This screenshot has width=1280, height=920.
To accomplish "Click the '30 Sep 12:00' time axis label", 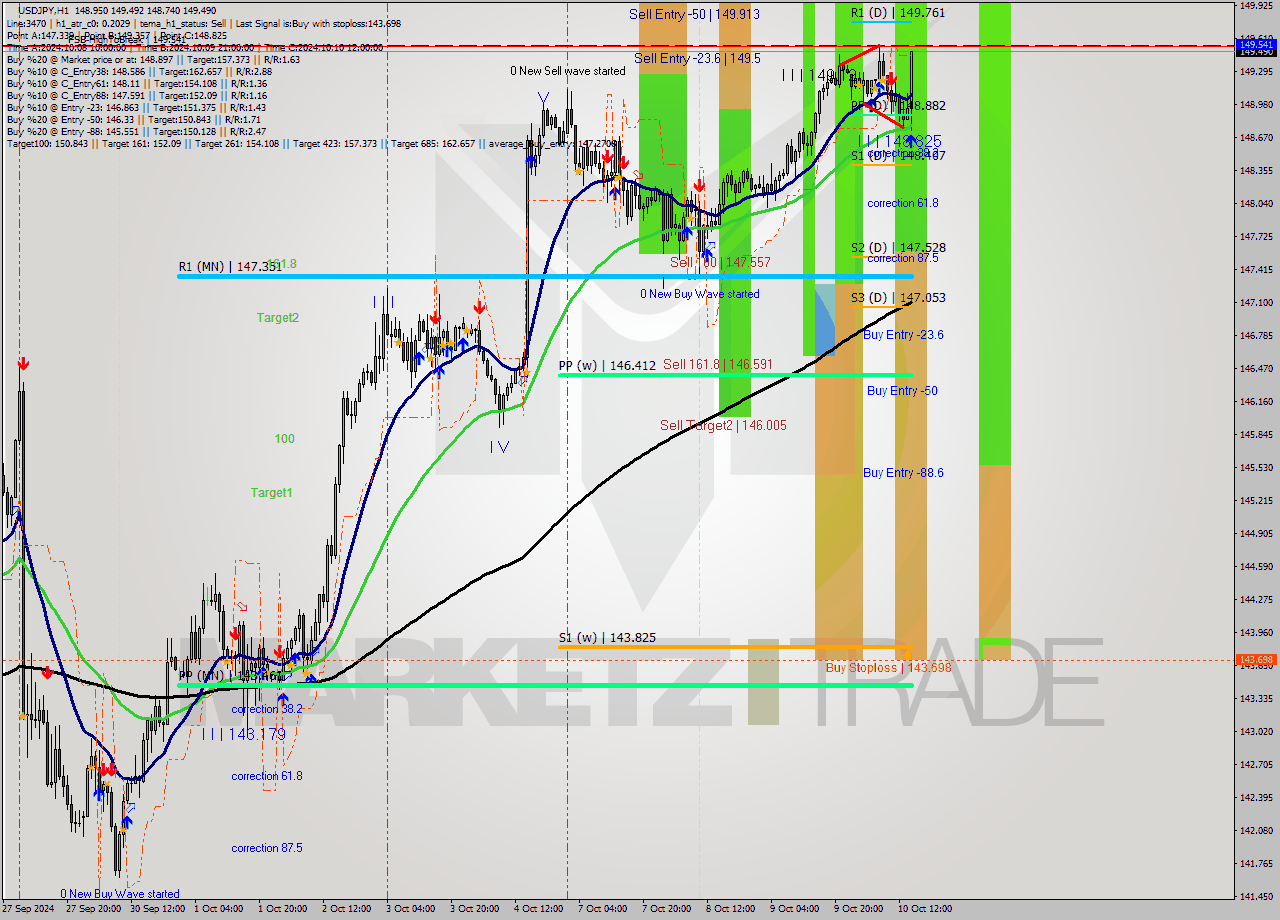I will click(x=159, y=909).
